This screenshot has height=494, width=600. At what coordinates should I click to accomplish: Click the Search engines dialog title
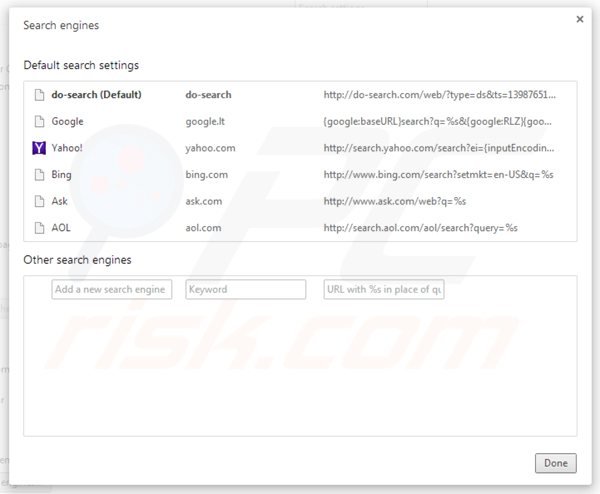click(x=61, y=26)
